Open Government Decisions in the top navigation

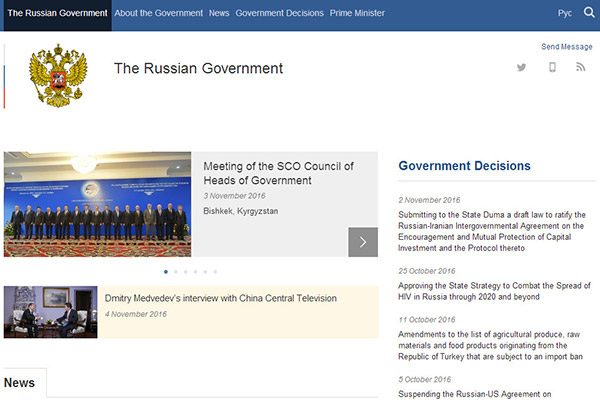point(279,13)
